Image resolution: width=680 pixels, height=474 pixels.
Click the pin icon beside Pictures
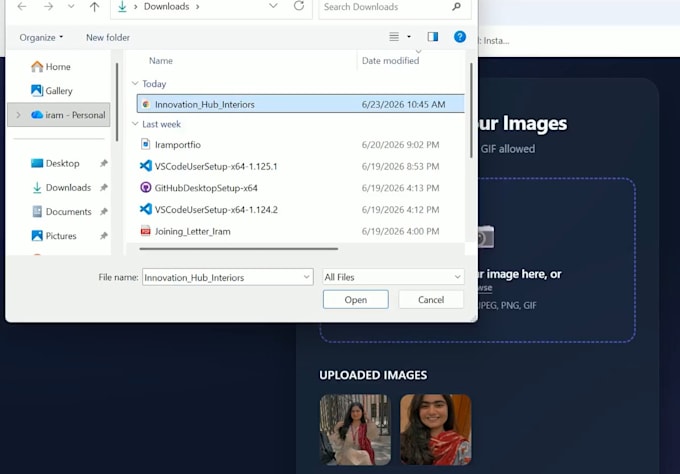coord(104,236)
